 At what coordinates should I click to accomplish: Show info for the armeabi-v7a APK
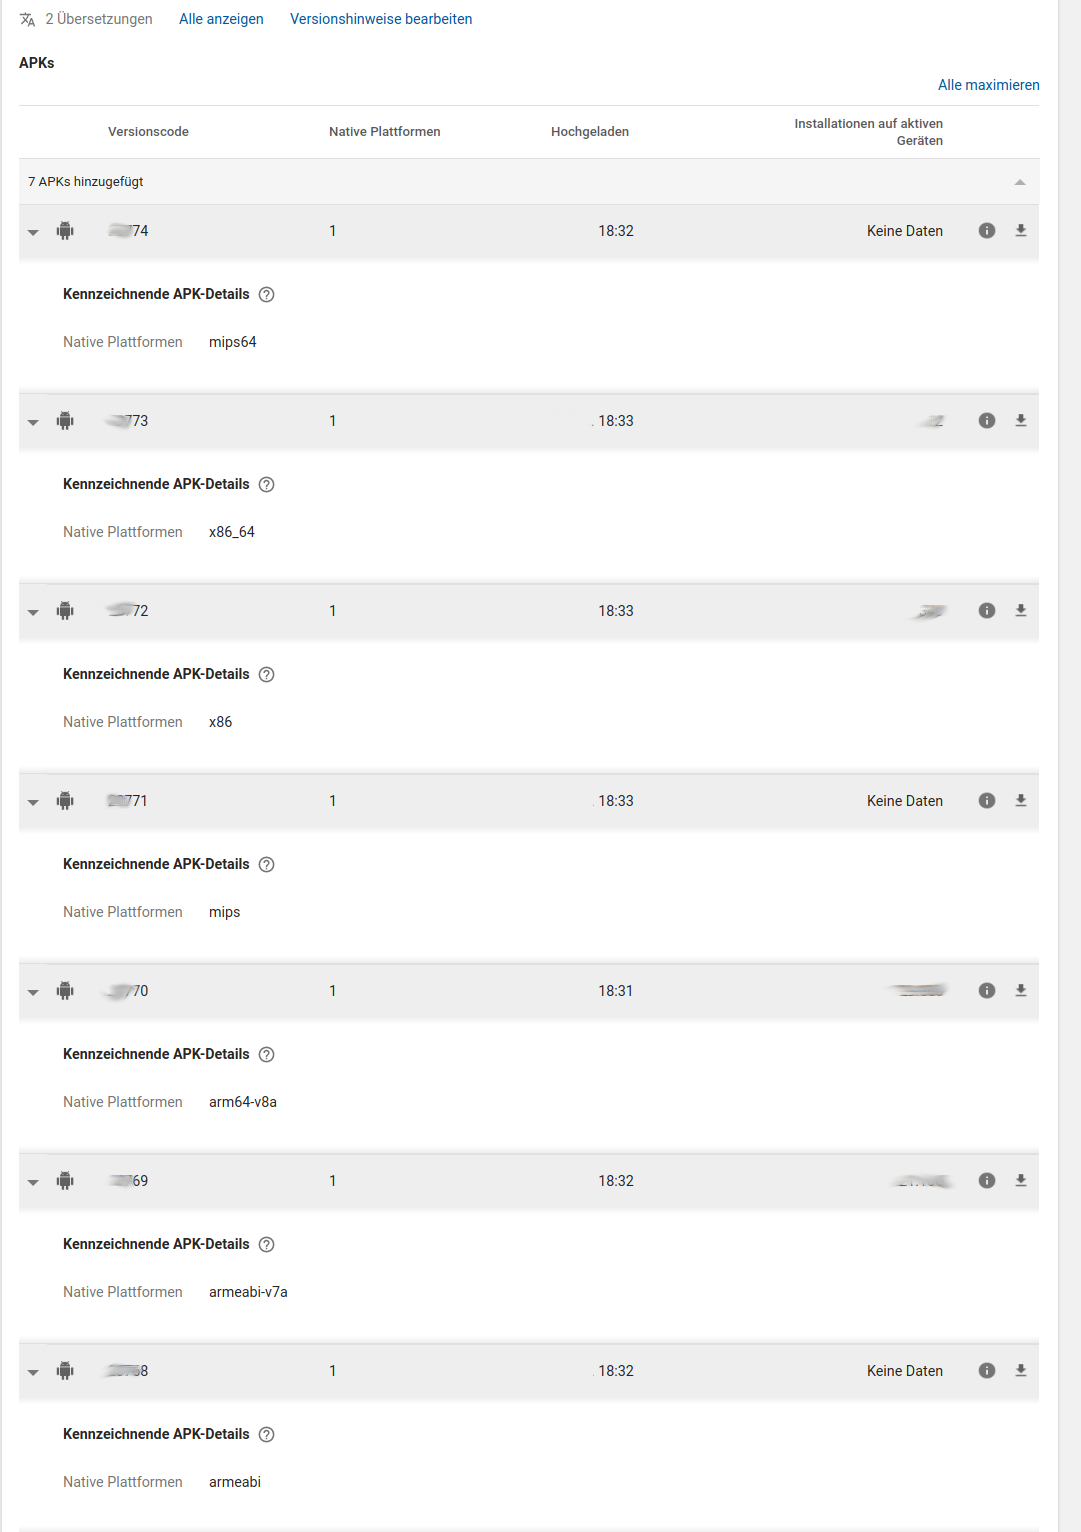tap(987, 1181)
